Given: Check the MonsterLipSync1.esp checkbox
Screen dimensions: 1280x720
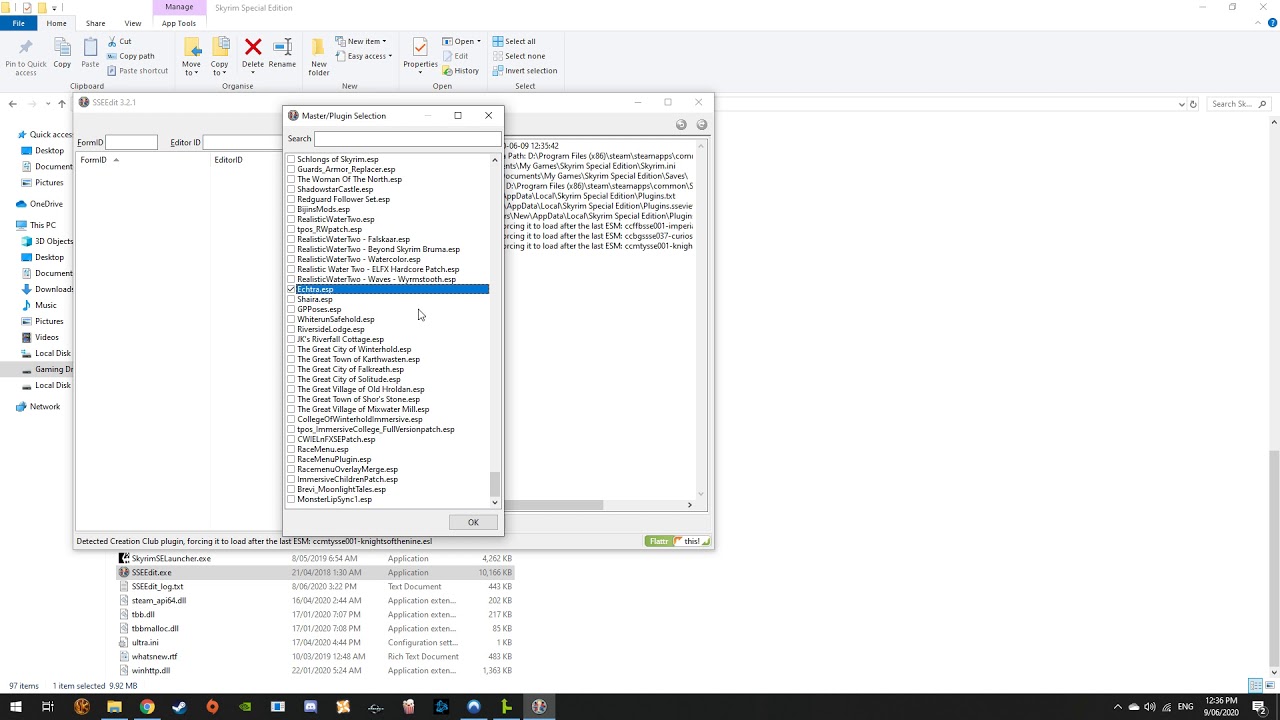Looking at the screenshot, I should 292,499.
